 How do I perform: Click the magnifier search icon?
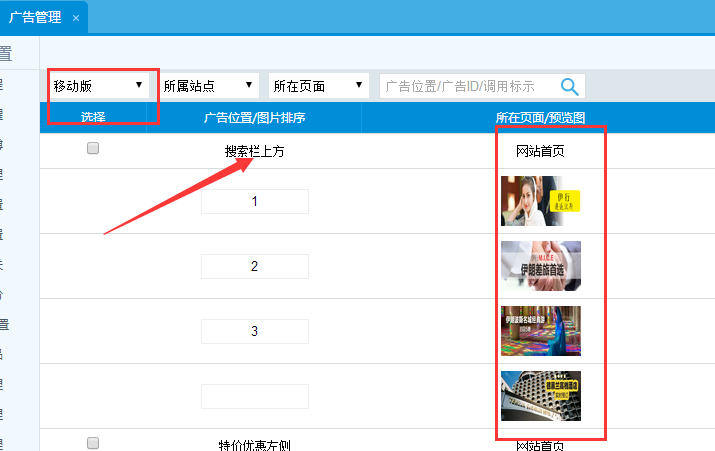coord(570,86)
